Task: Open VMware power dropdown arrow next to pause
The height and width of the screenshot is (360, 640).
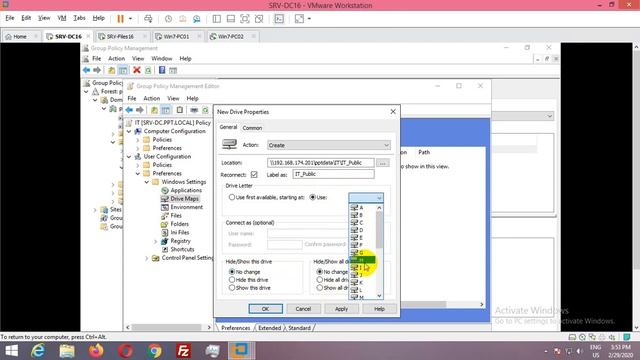Action: [130, 19]
